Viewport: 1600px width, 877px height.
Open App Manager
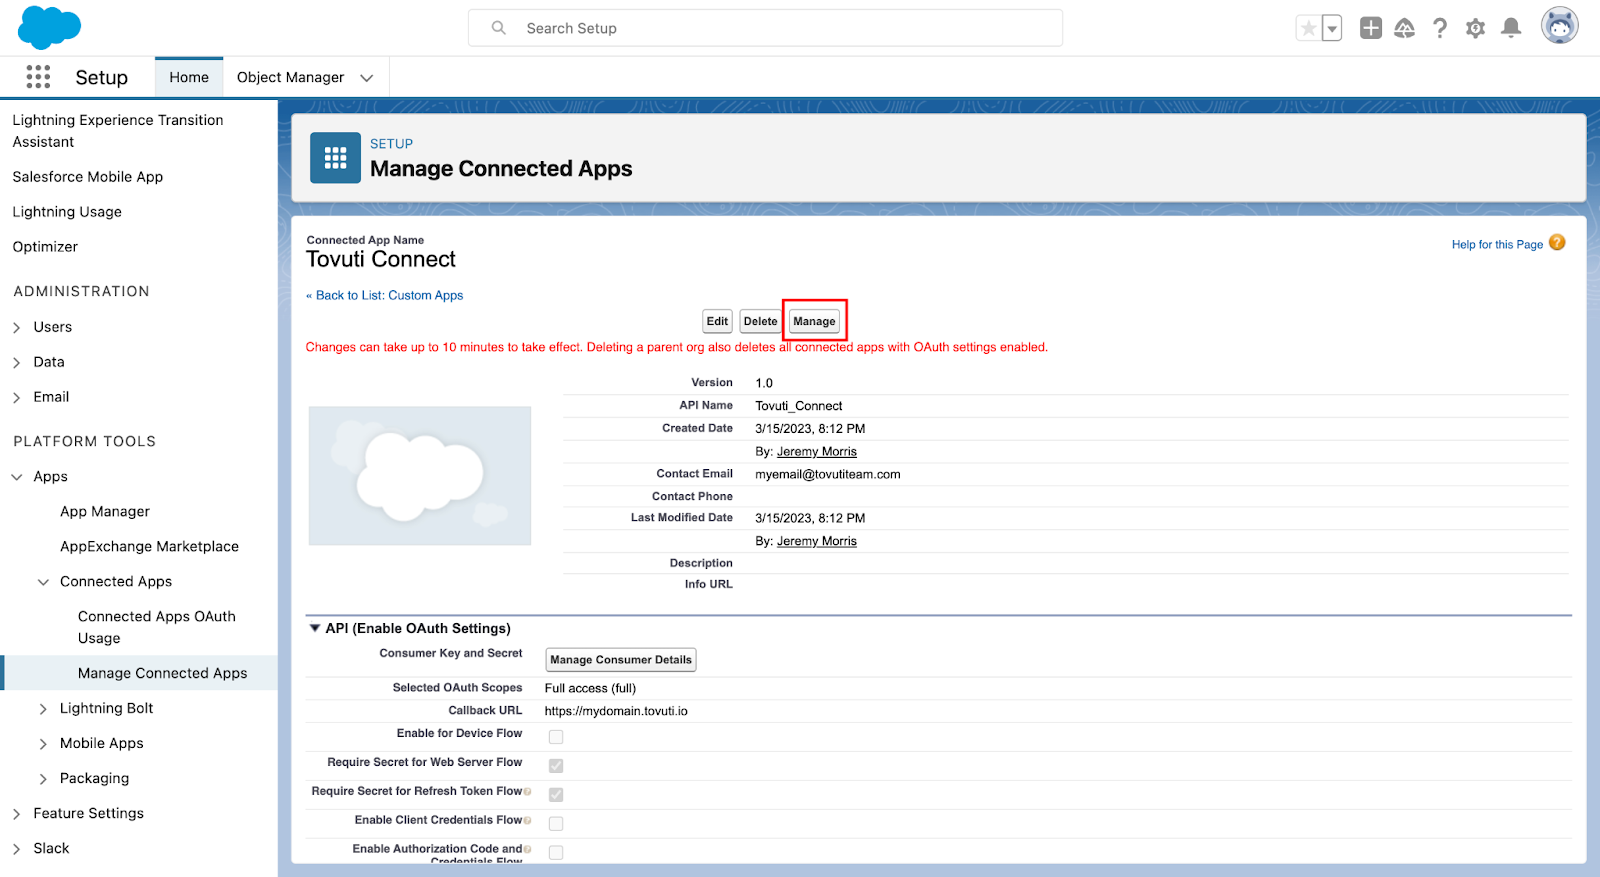105,511
